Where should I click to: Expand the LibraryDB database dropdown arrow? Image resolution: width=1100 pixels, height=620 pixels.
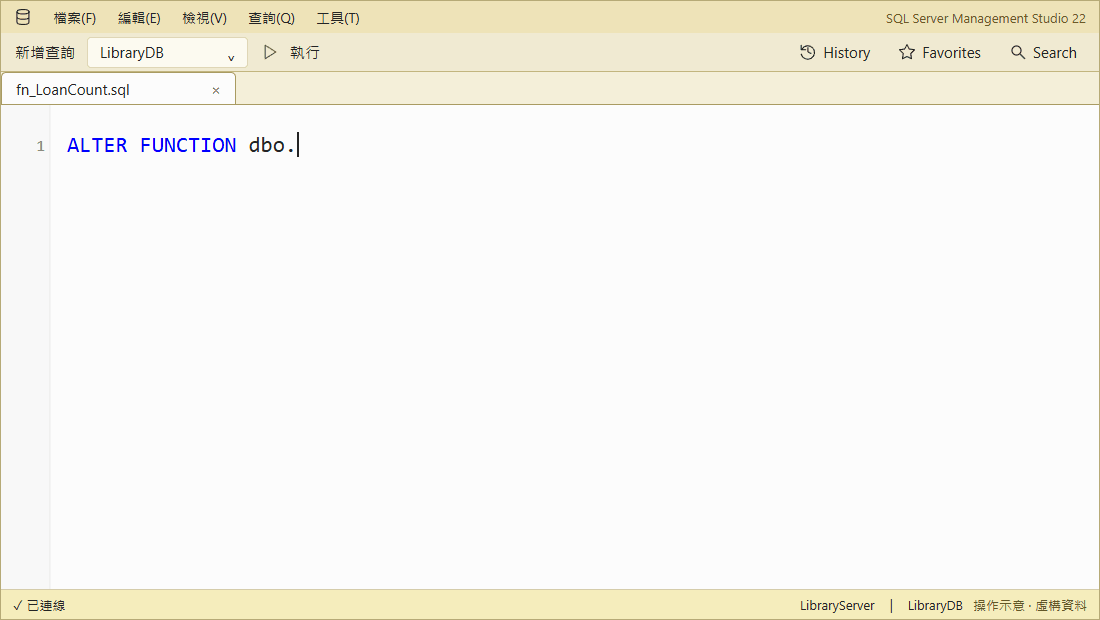231,58
